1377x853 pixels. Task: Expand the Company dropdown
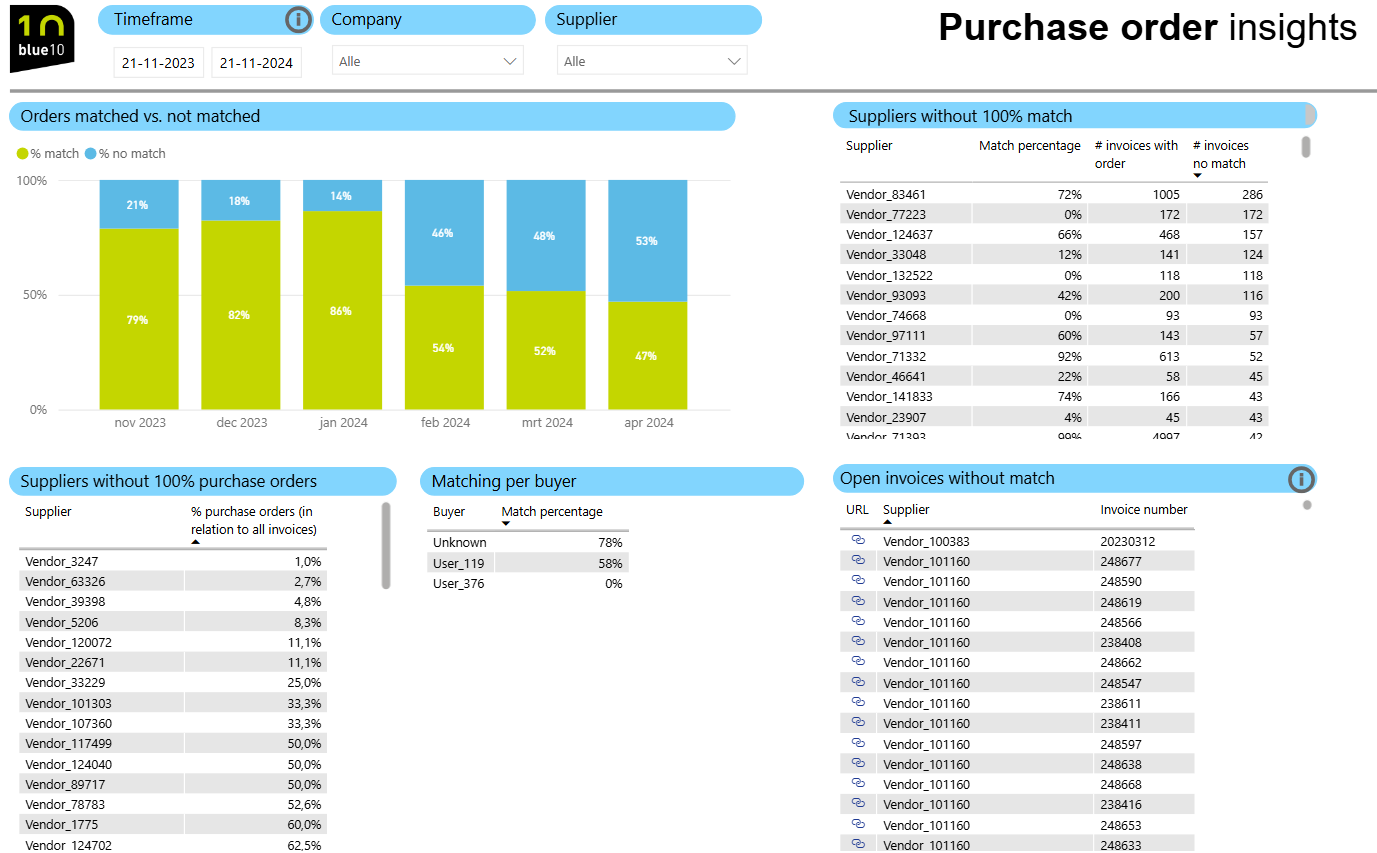coord(427,62)
